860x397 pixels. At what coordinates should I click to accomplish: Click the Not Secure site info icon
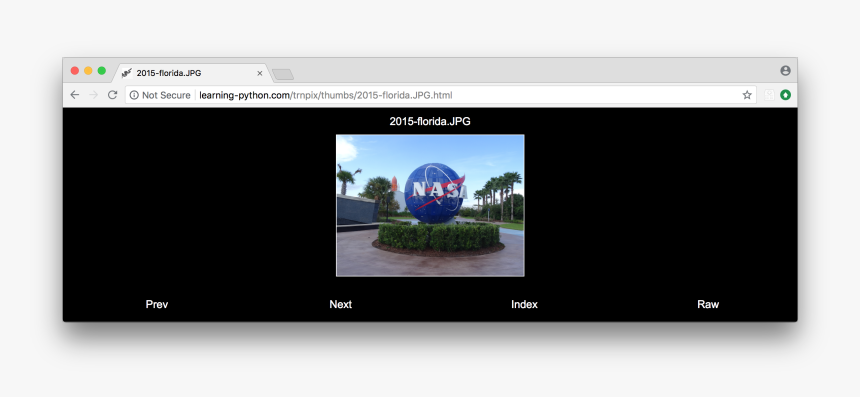pos(134,95)
